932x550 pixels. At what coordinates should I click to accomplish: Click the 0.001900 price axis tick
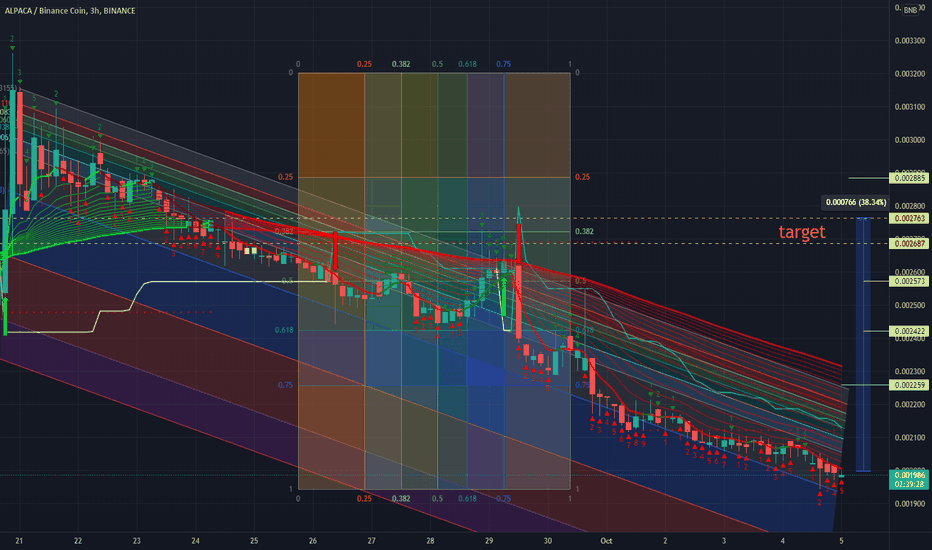point(909,504)
